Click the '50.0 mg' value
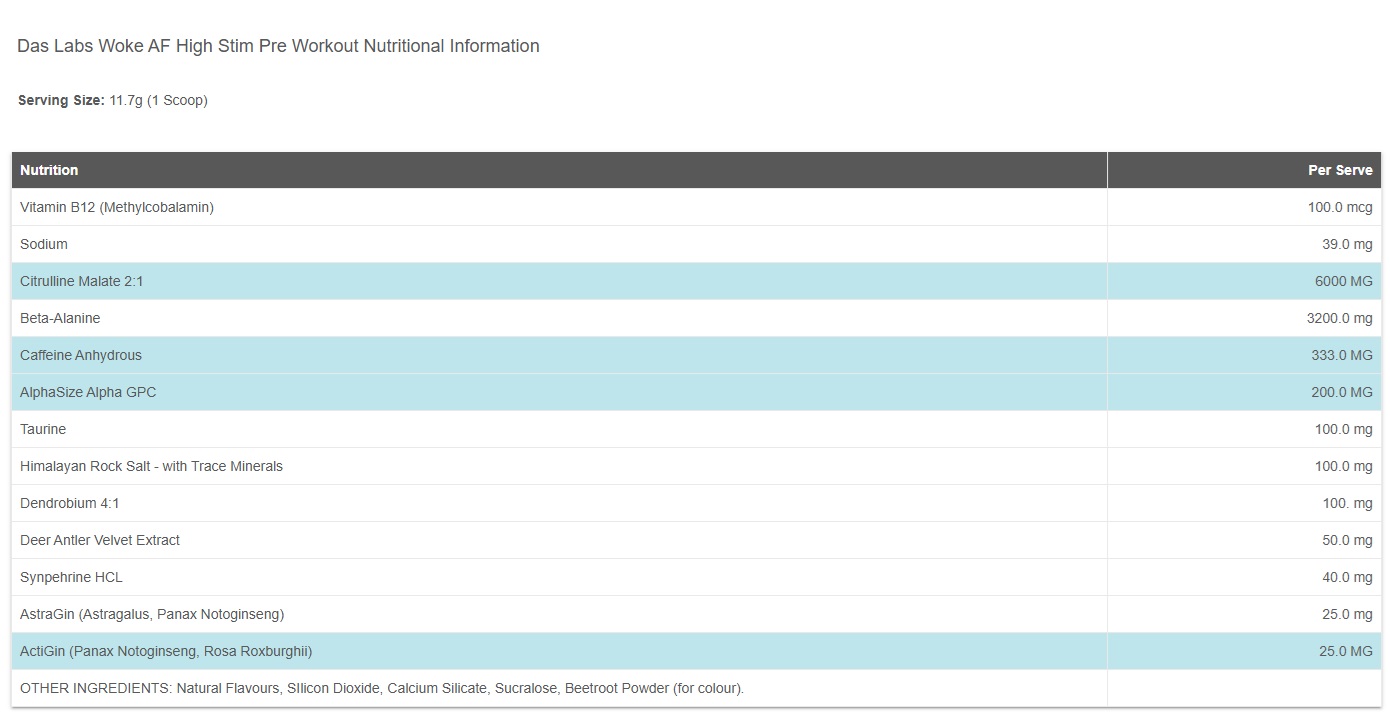Viewport: 1390px width, 715px height. tap(1347, 540)
